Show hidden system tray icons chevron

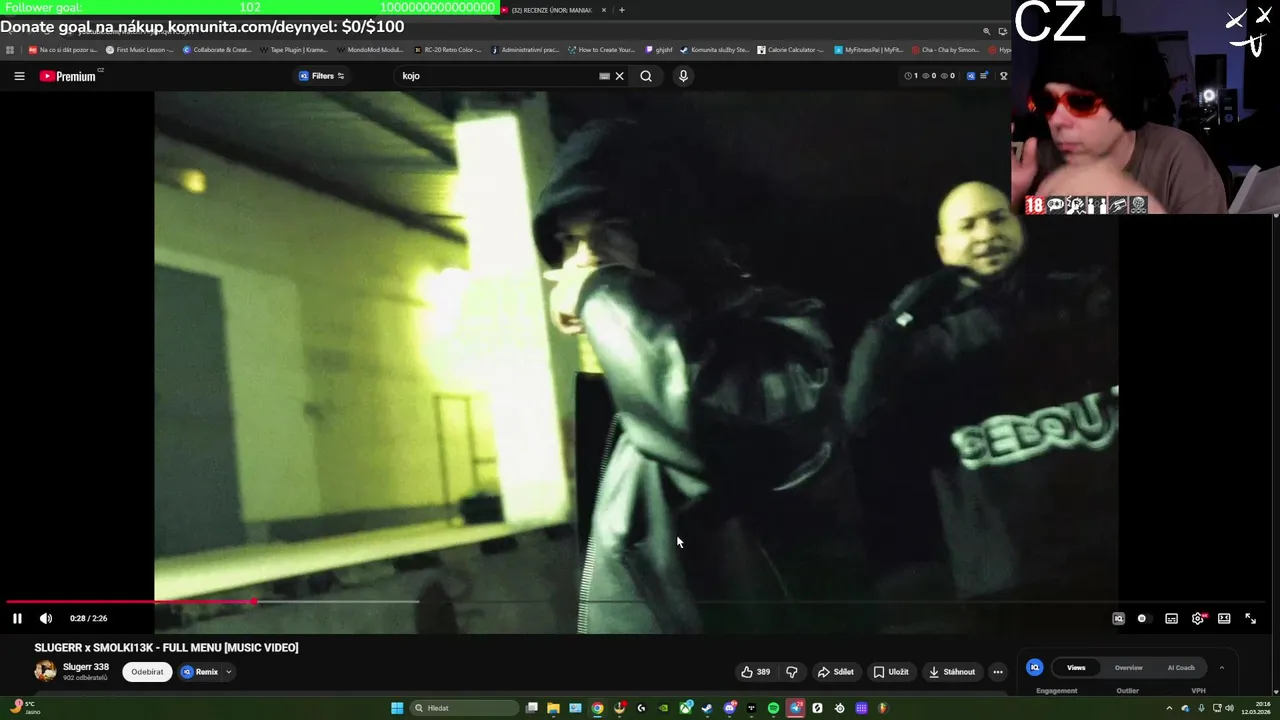[x=1169, y=708]
